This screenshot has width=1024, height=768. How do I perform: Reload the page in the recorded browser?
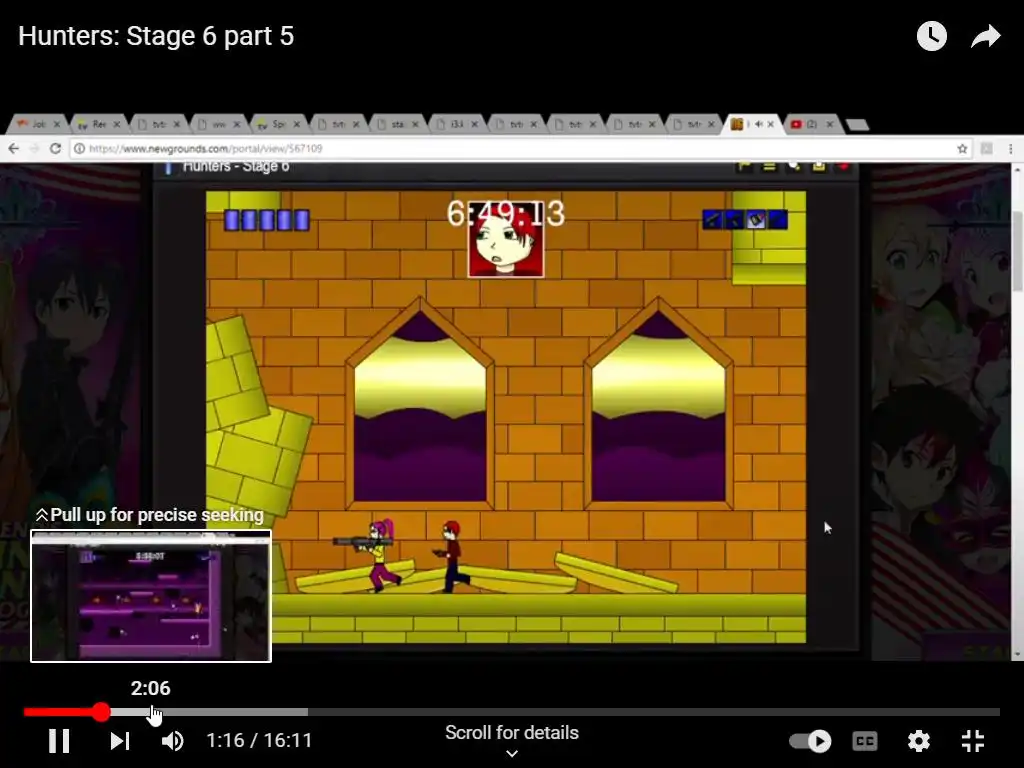coord(56,149)
